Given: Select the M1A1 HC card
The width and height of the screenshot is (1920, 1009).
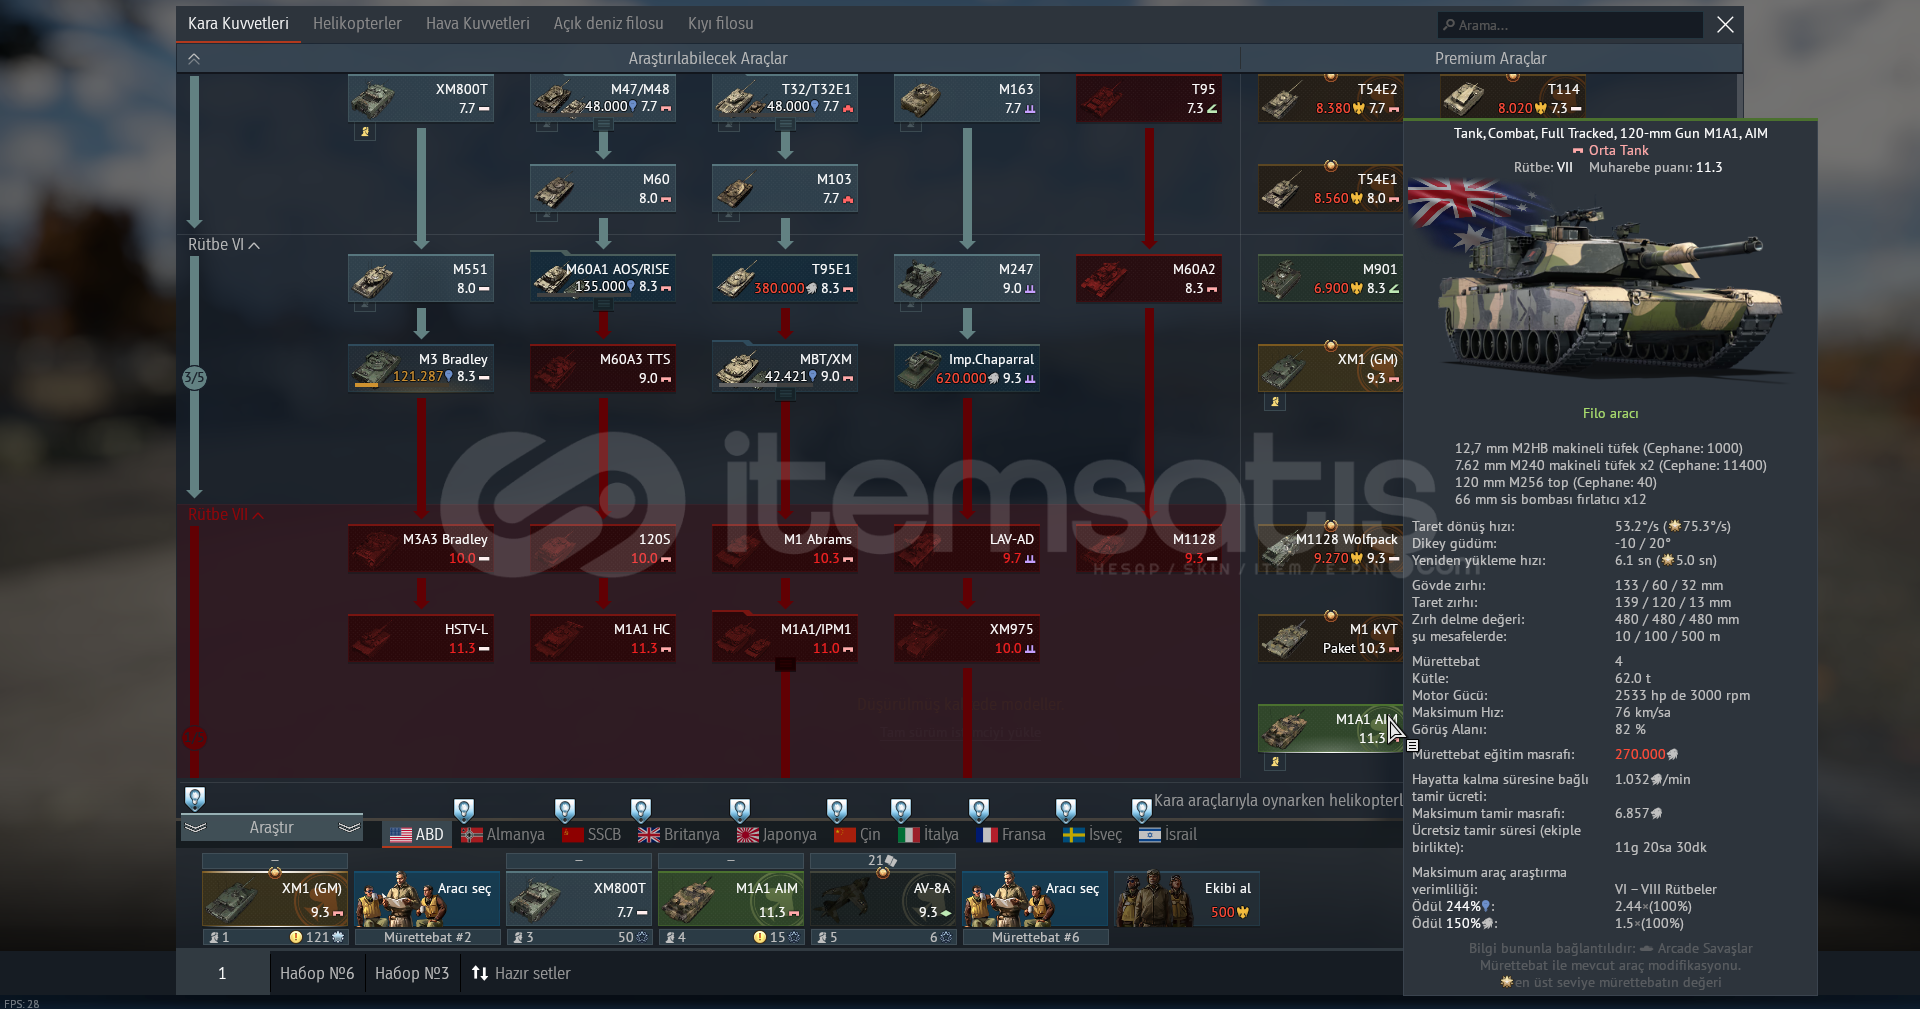Looking at the screenshot, I should coord(603,638).
